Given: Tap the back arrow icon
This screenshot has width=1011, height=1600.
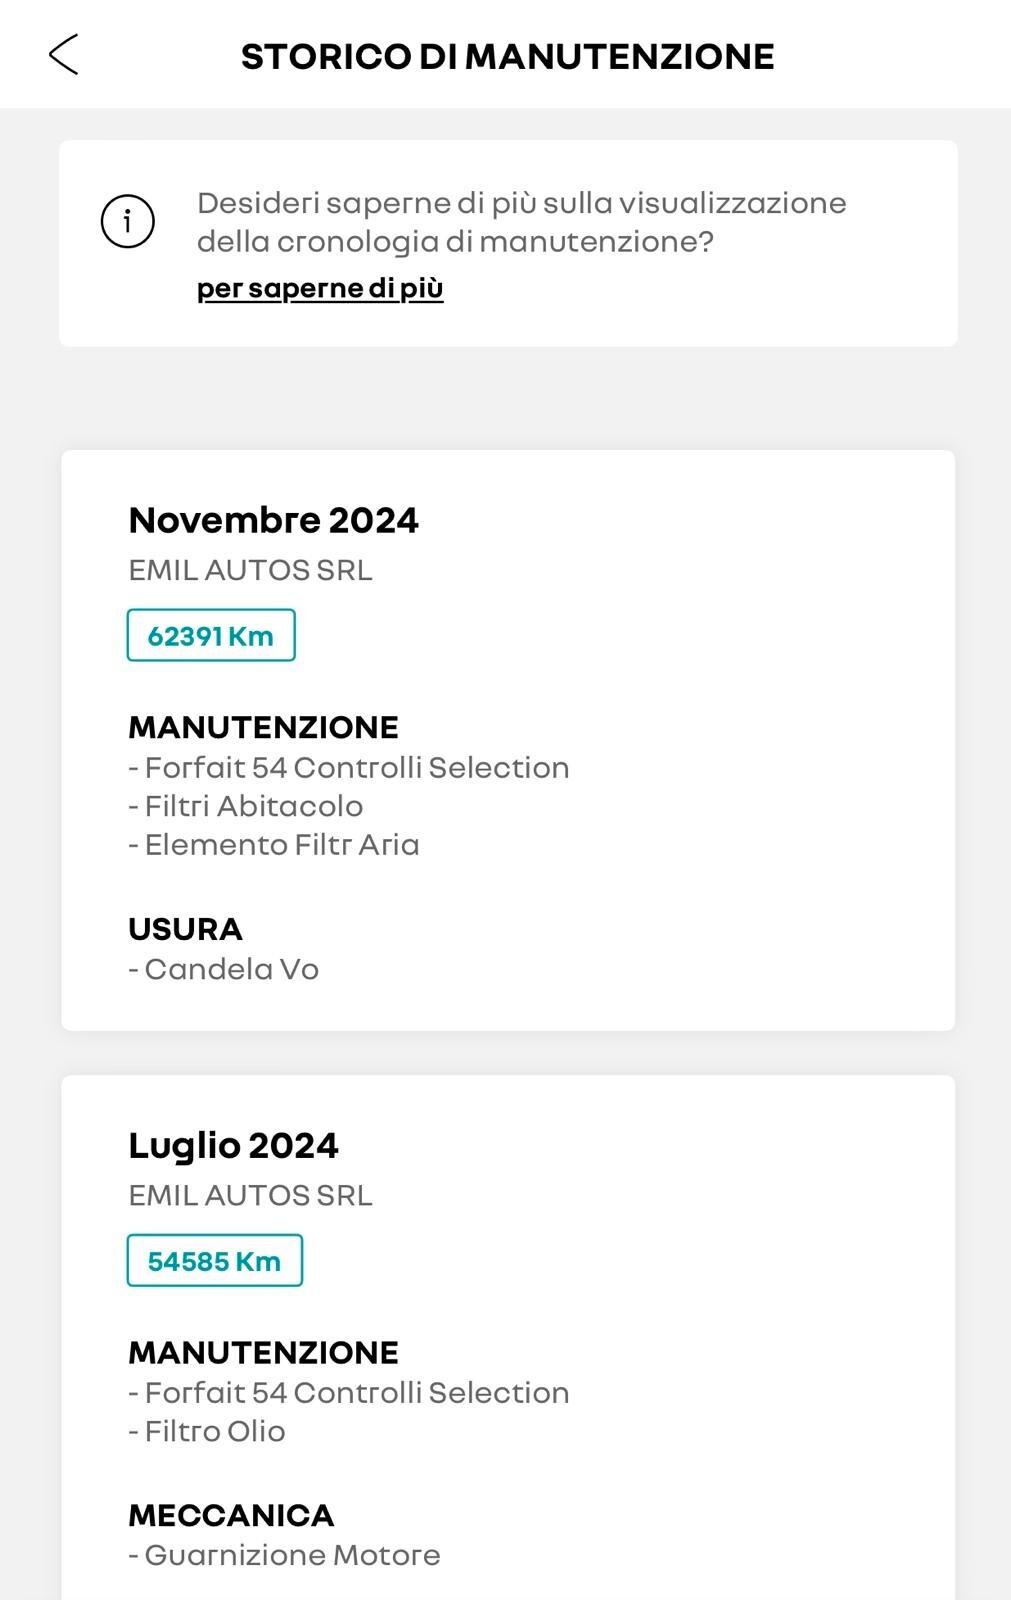Looking at the screenshot, I should [63, 55].
